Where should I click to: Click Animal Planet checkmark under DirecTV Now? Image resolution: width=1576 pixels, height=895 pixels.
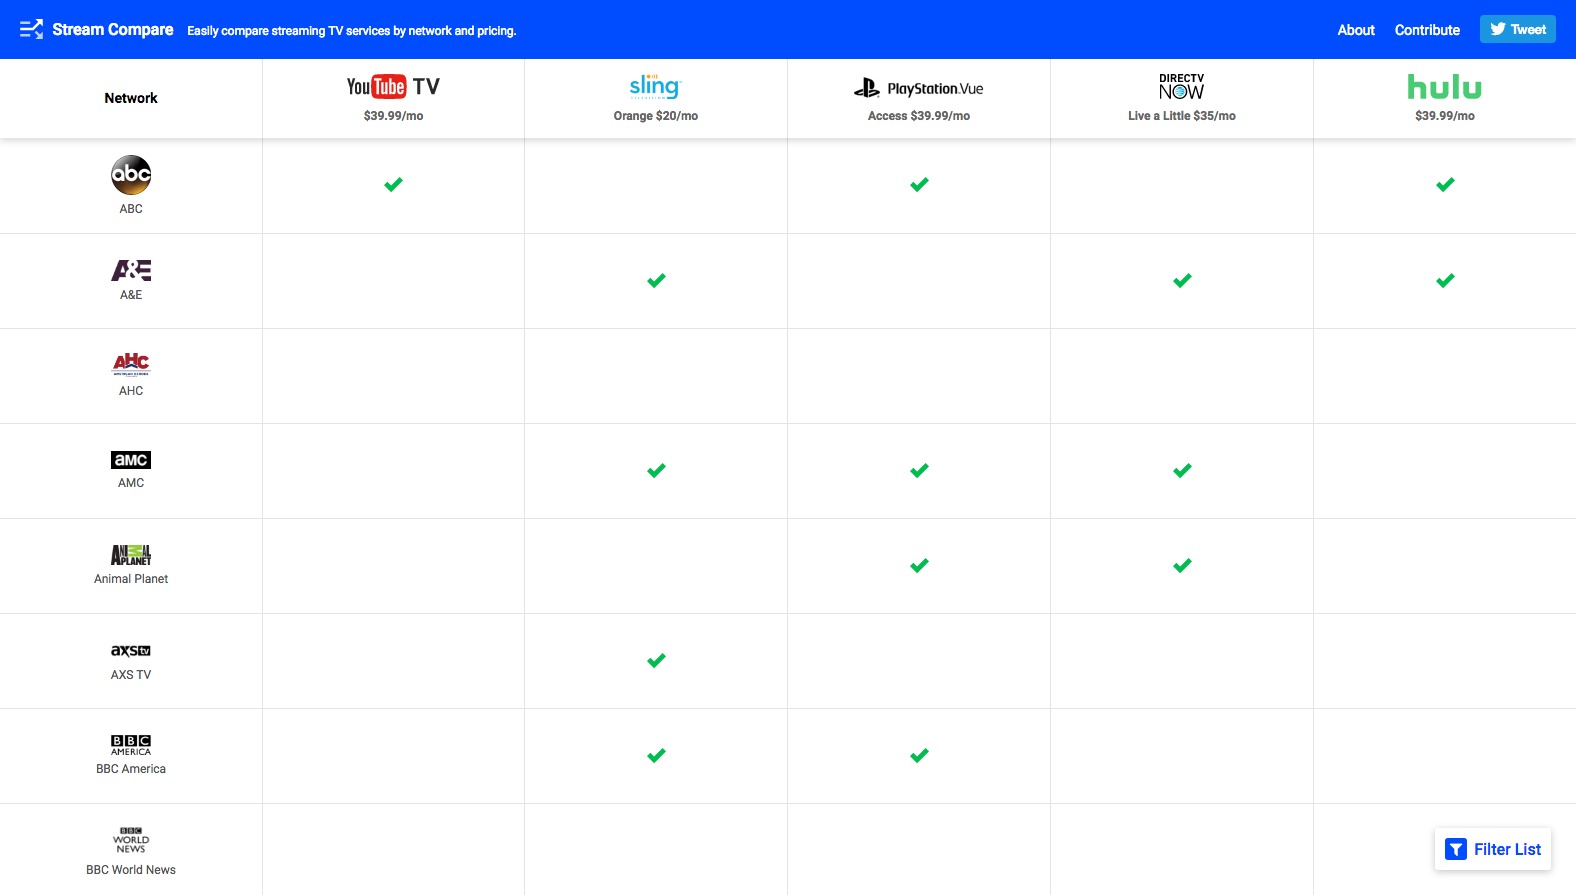[x=1182, y=565]
